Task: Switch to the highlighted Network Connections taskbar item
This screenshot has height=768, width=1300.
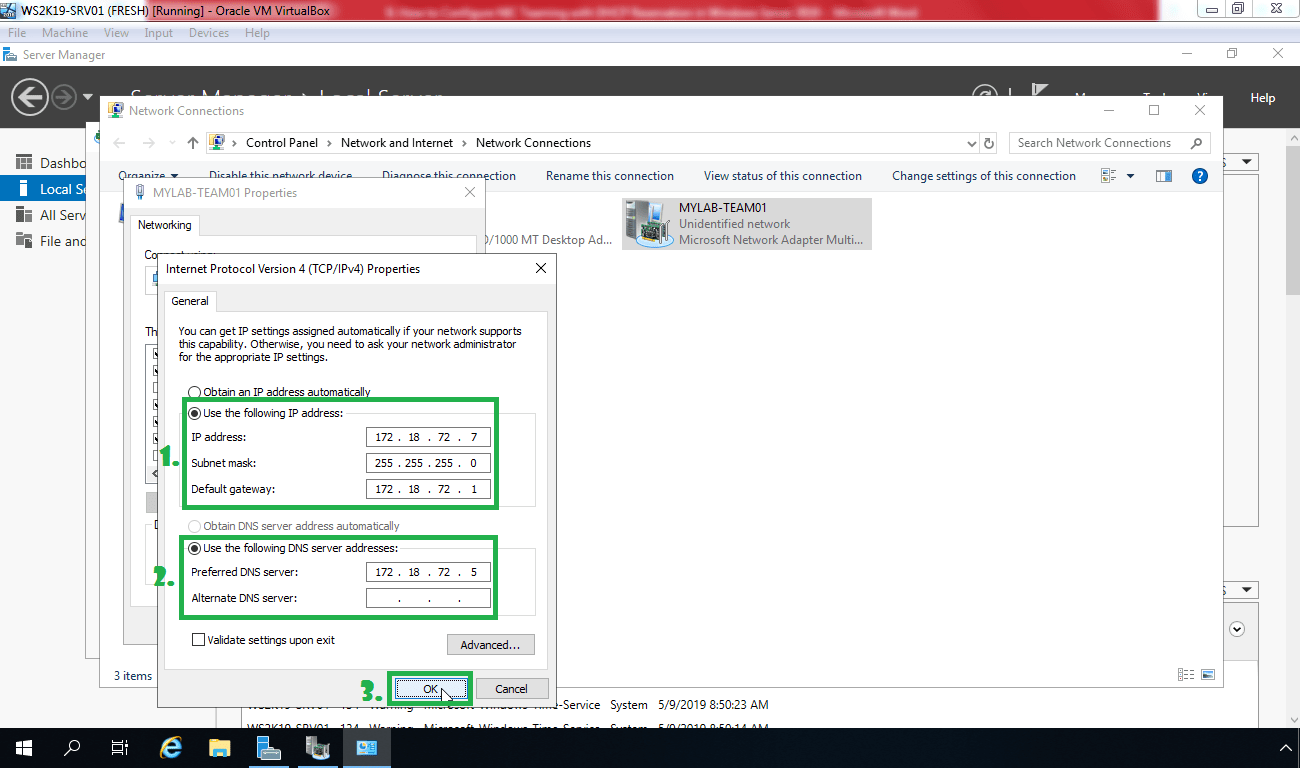Action: [x=366, y=747]
